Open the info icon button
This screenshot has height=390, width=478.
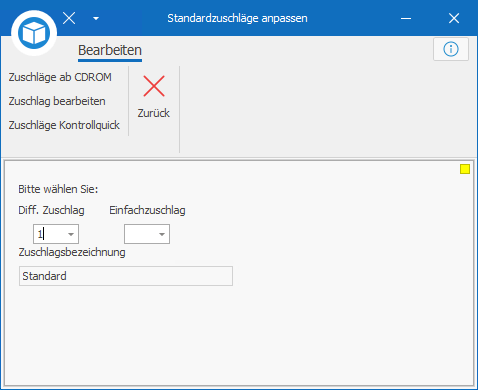451,49
